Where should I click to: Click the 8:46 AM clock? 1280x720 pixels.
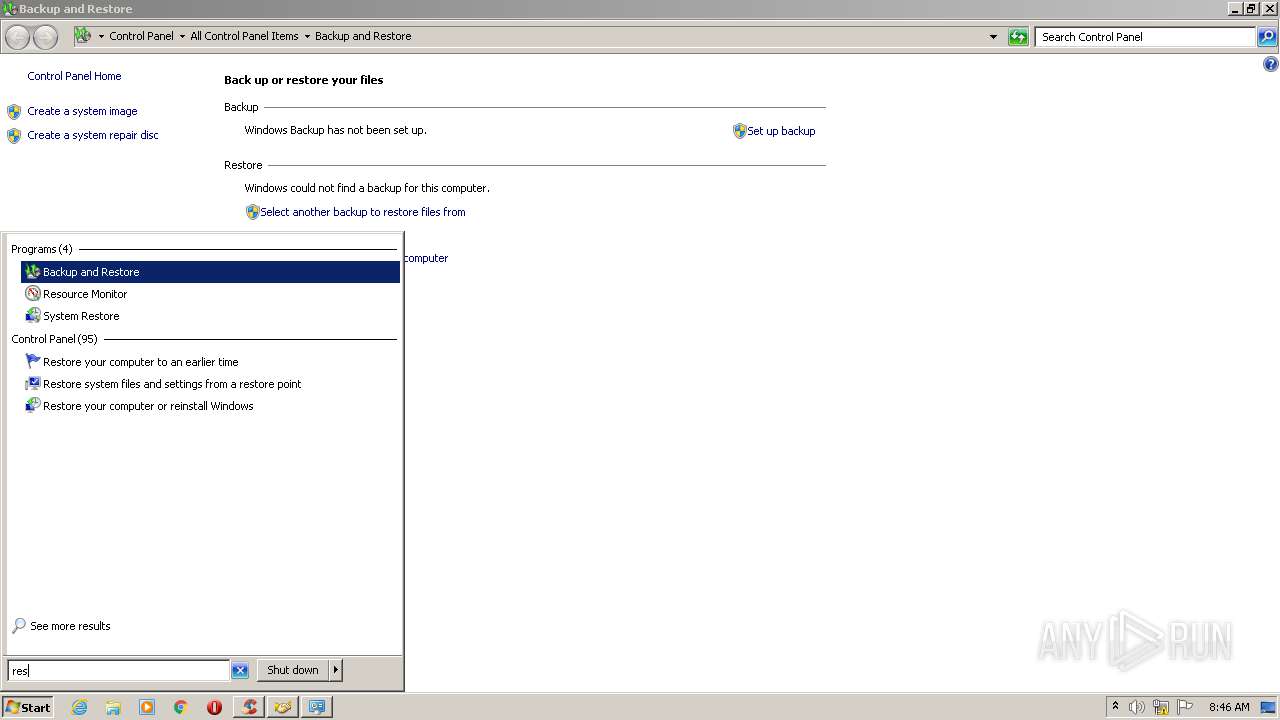(x=1229, y=707)
